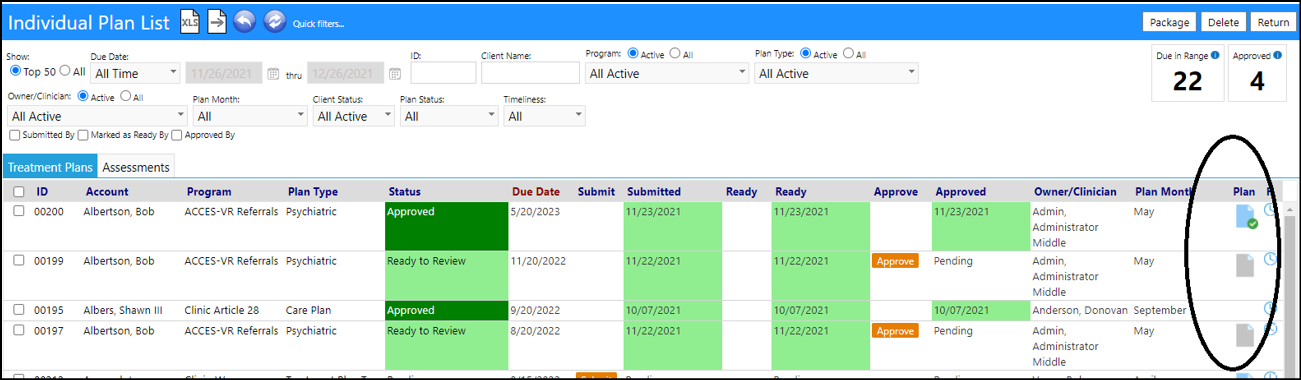This screenshot has width=1301, height=380.
Task: Sort by the Account column header
Action: 107,192
